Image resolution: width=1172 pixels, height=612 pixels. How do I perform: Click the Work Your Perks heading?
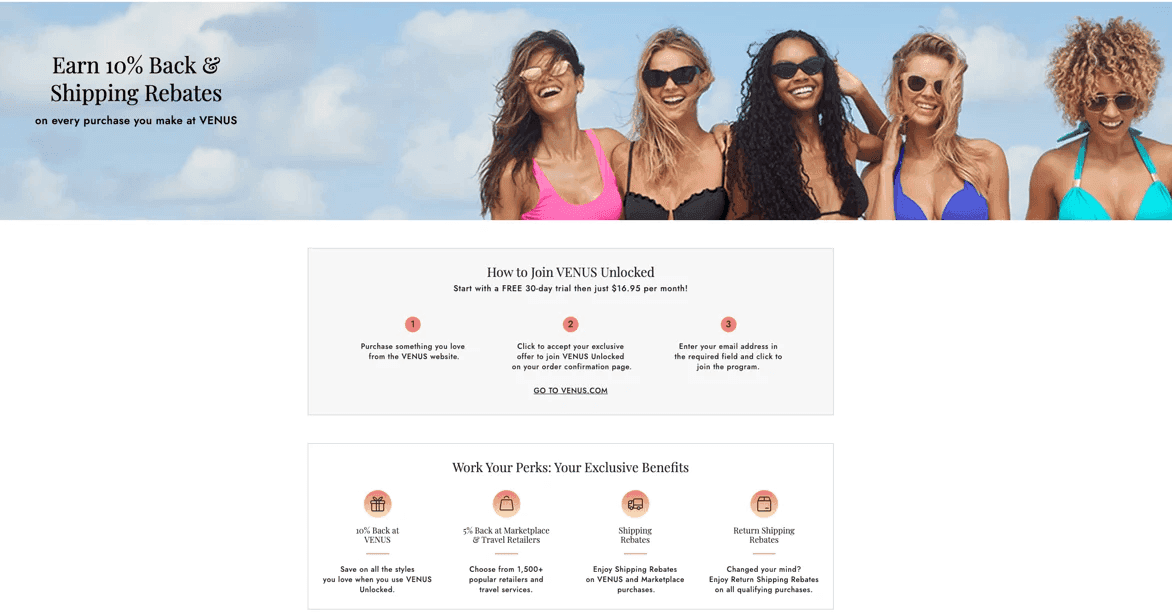[x=570, y=468]
